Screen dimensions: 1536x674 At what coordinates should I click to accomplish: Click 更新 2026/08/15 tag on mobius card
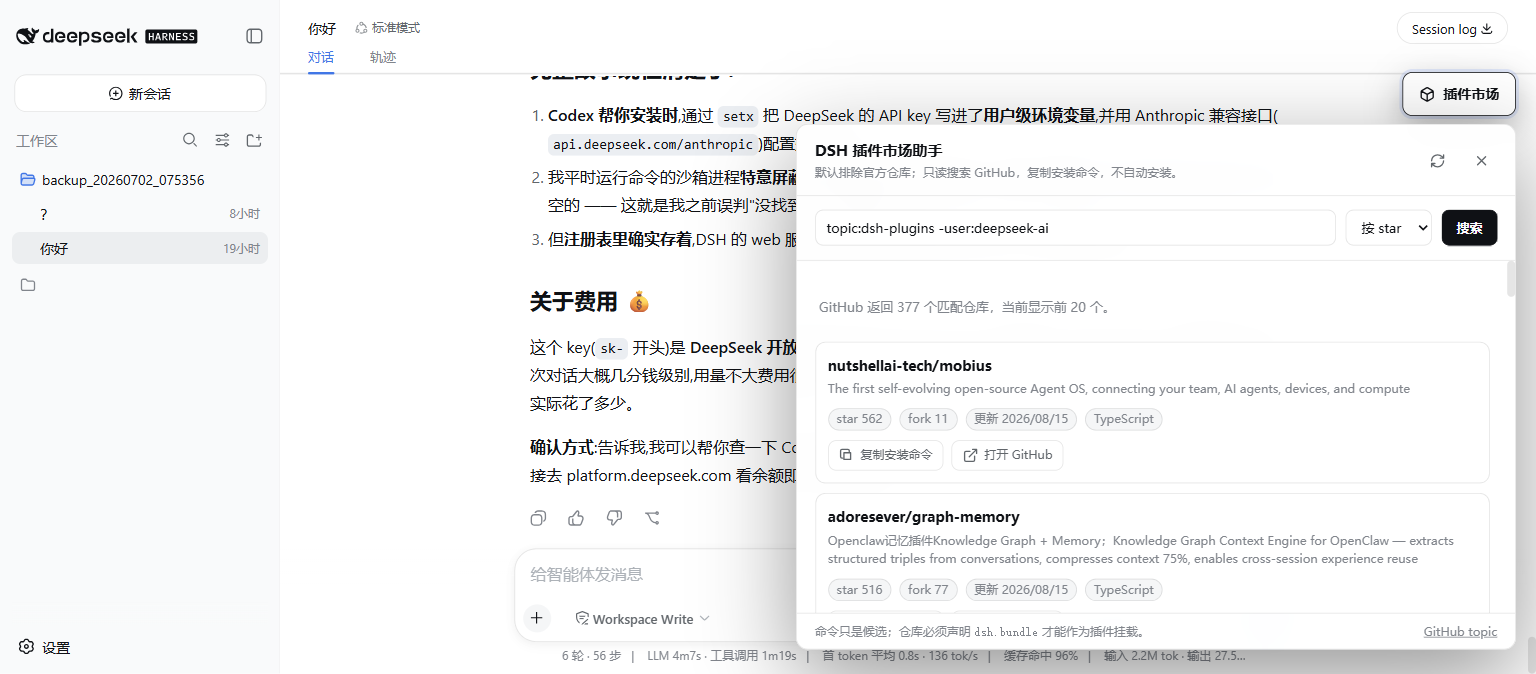(x=1021, y=419)
